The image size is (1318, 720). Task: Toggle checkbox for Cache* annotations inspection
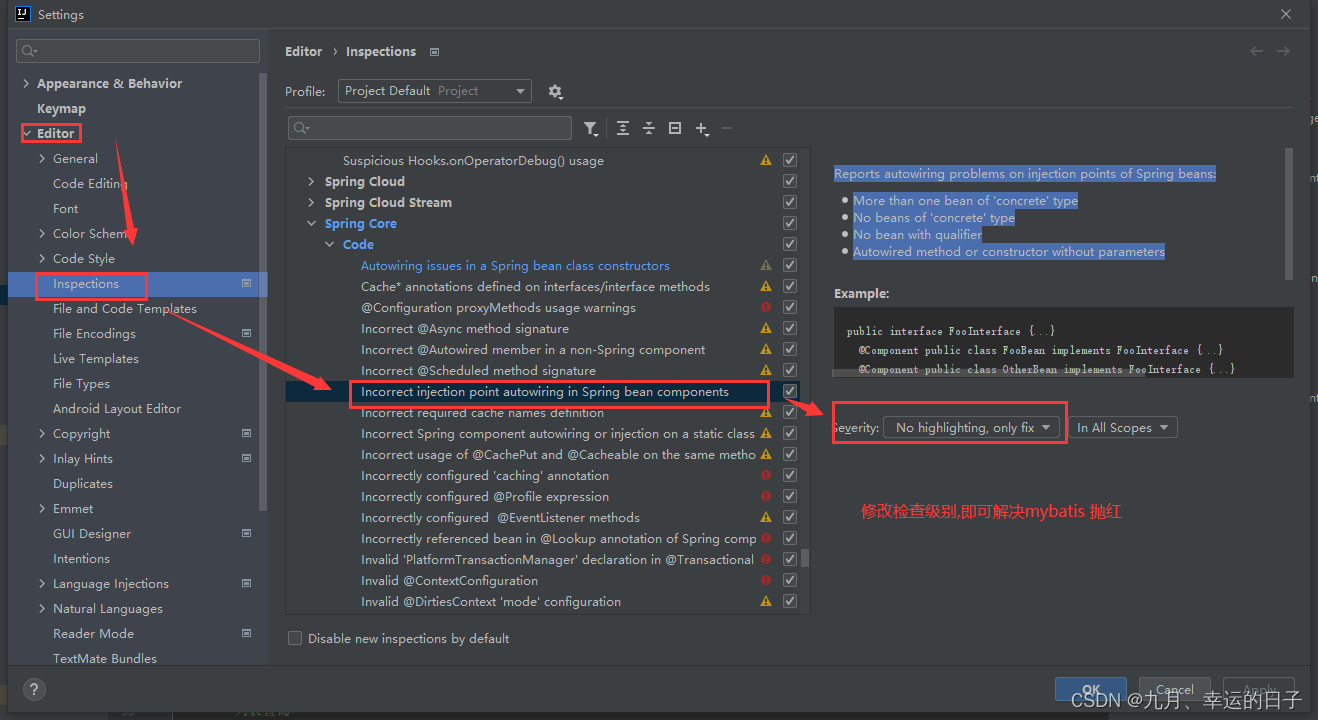point(790,287)
